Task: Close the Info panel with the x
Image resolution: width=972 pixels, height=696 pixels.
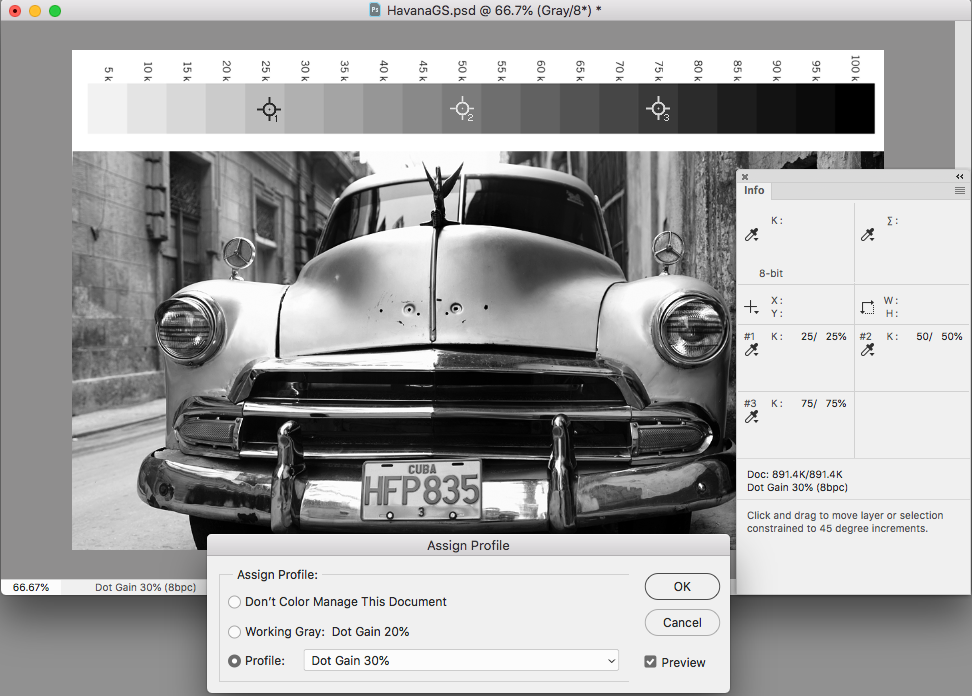Action: tap(745, 176)
